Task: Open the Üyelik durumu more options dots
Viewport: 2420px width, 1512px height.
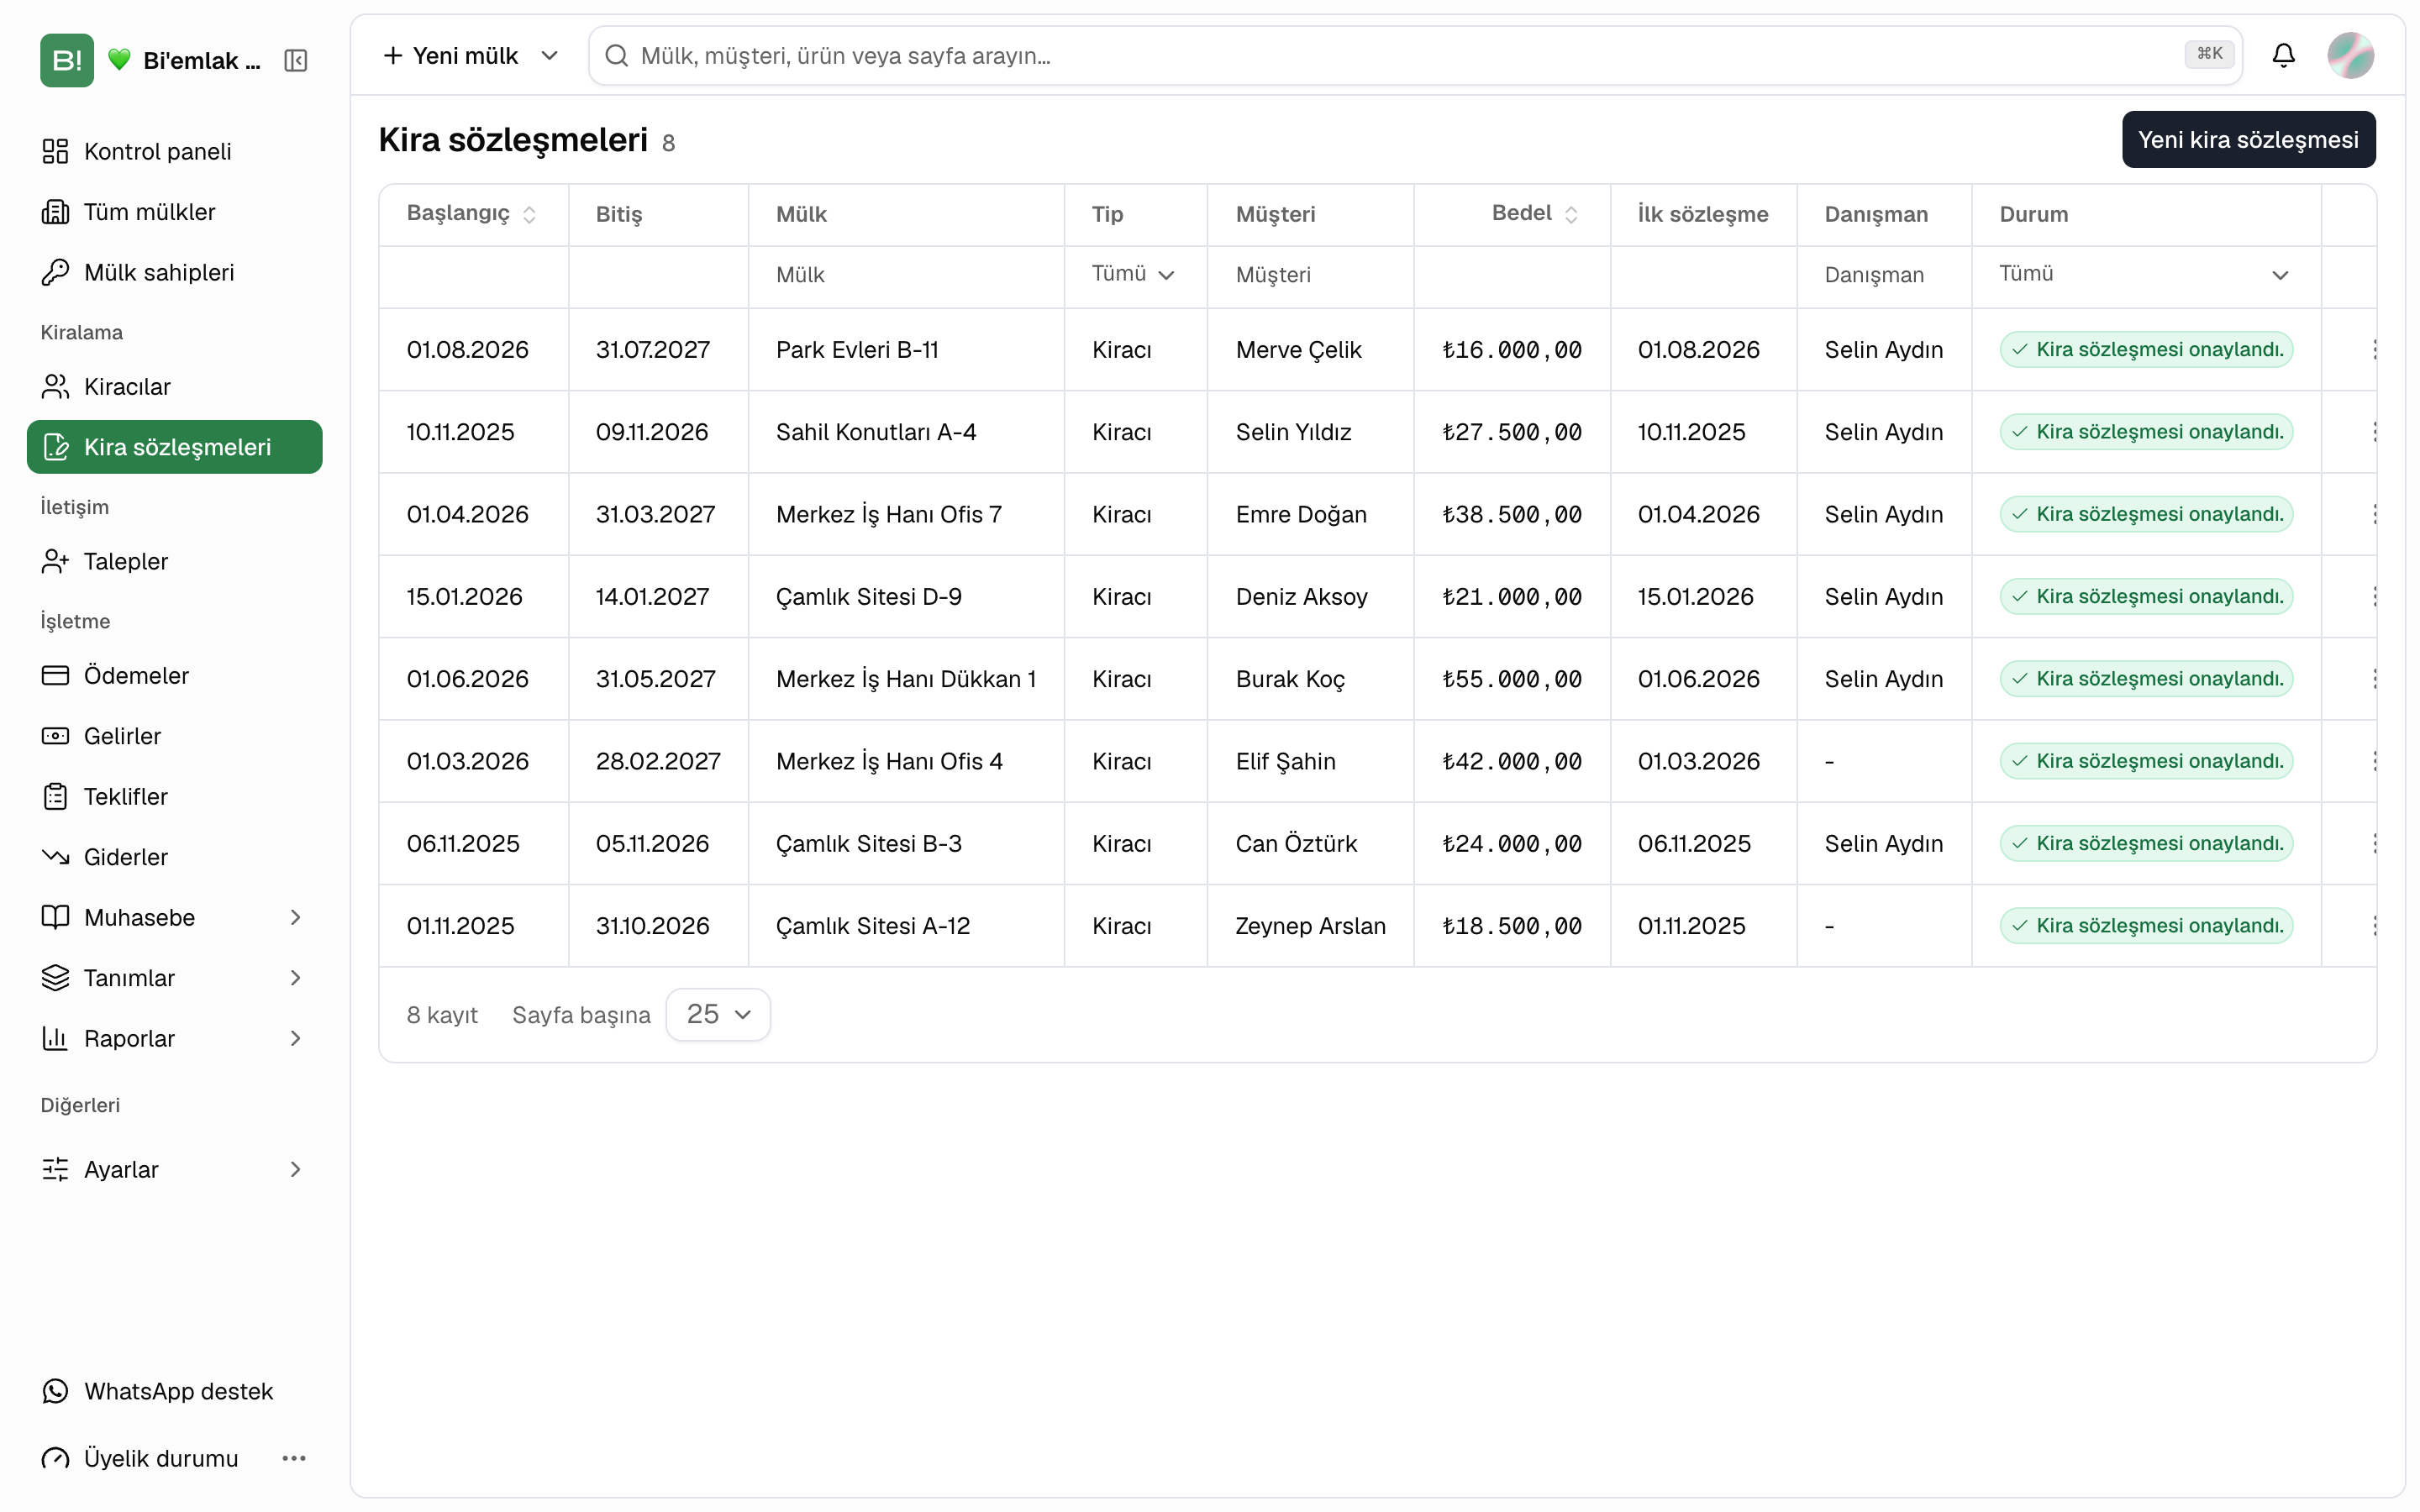Action: (x=294, y=1458)
